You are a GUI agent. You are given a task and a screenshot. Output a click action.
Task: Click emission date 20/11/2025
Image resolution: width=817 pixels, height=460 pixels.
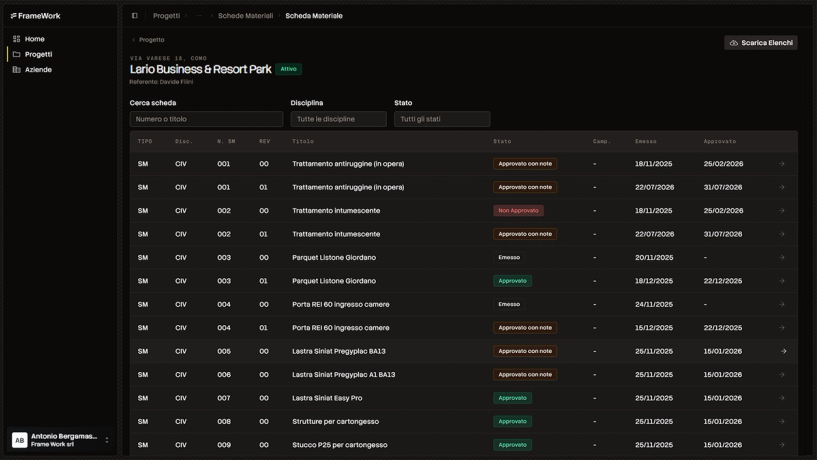coord(653,257)
